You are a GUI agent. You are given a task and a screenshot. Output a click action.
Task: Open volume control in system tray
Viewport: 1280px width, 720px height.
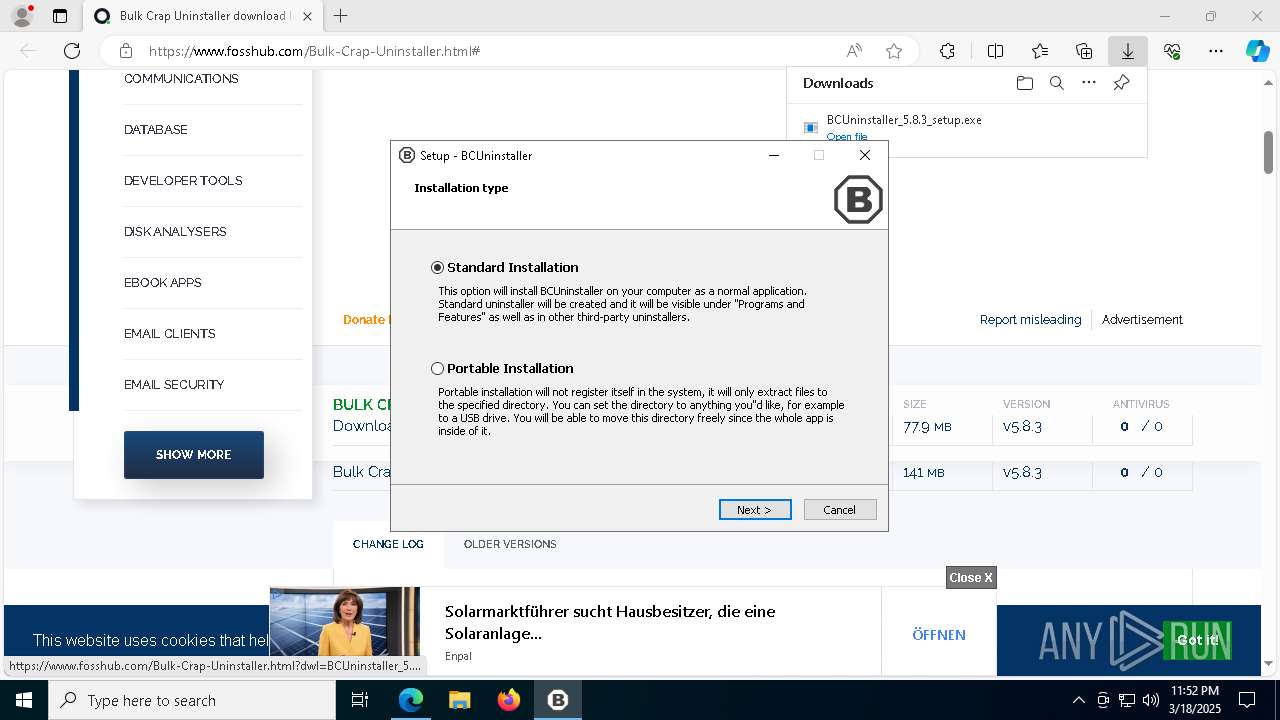point(1150,700)
